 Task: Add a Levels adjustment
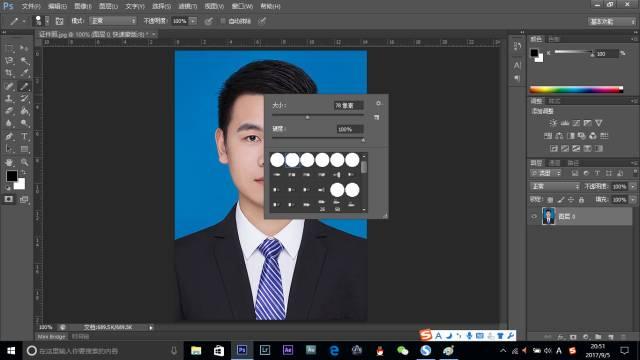tap(565, 123)
